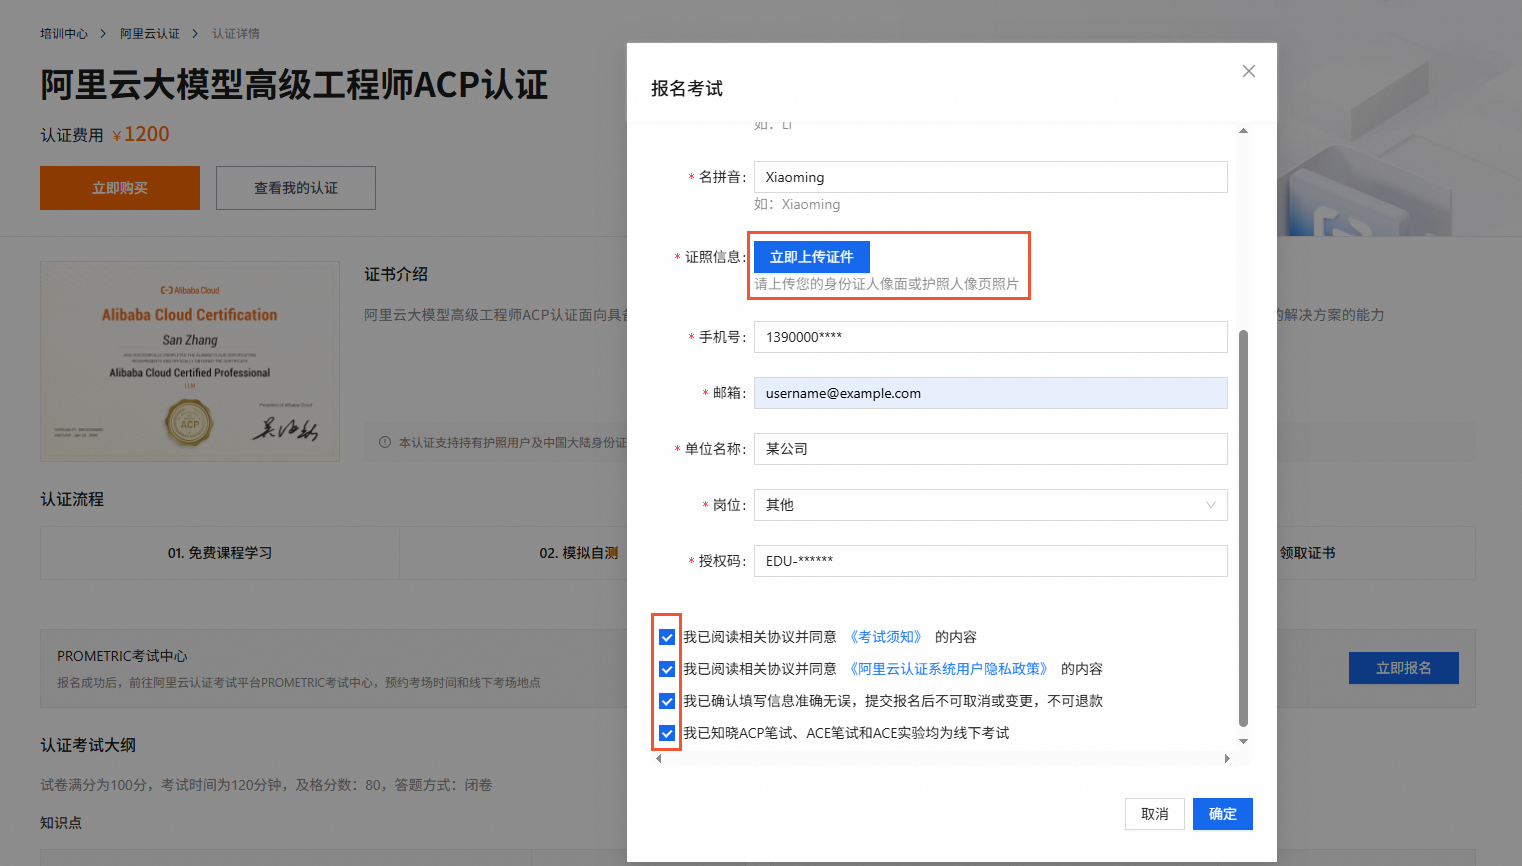Screen dimensions: 1522x866
Task: Close the 报名考试 dialog with the X
Action: 1248,71
